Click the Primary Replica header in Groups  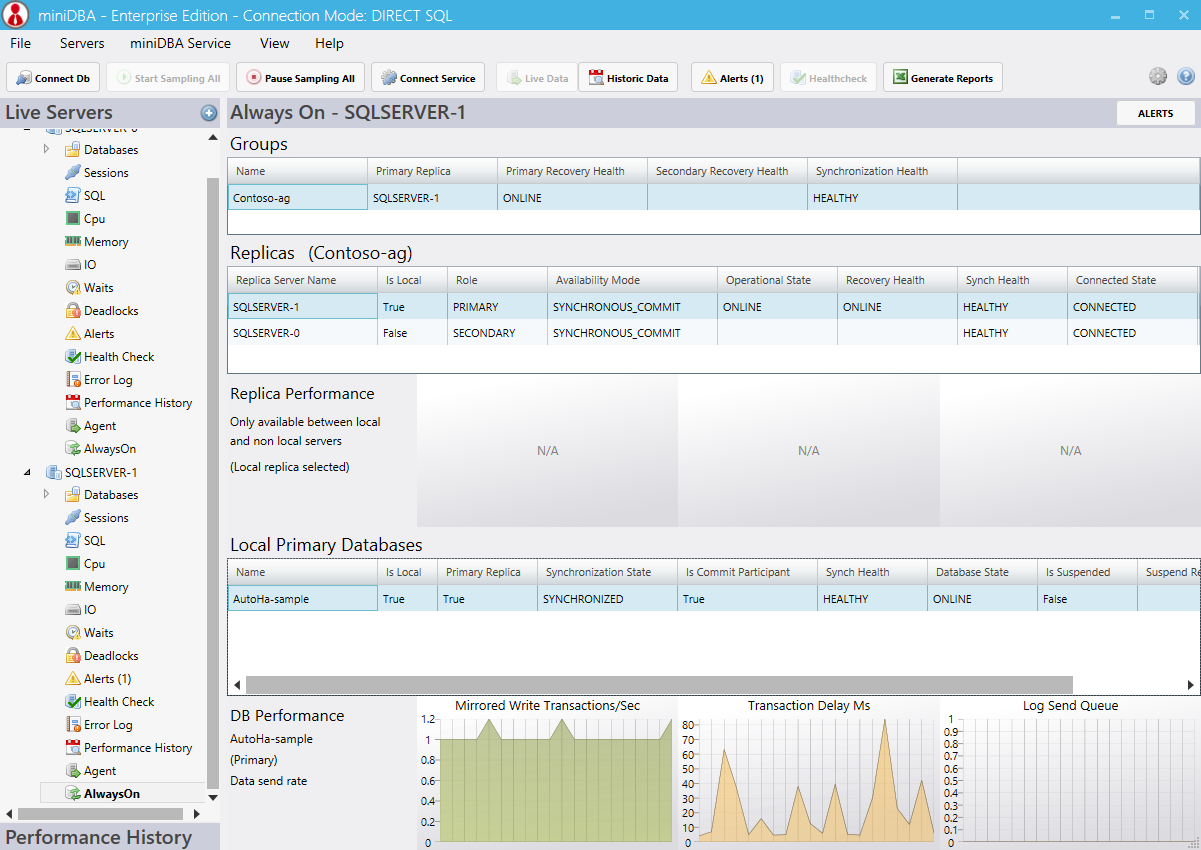pyautogui.click(x=433, y=171)
